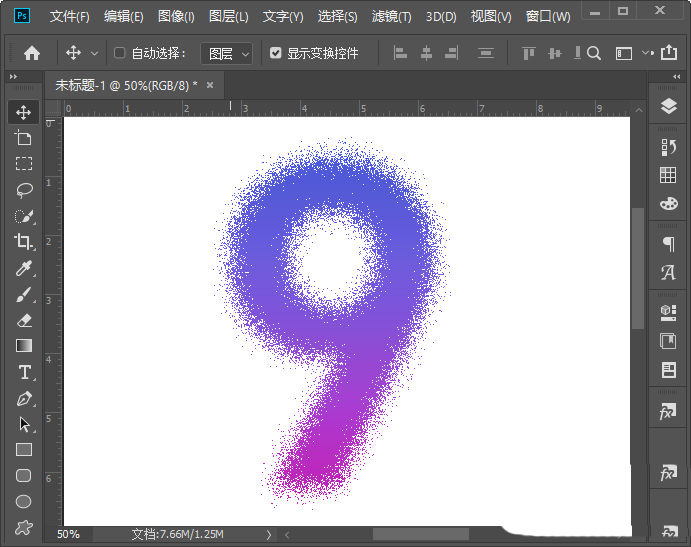Open the 图像(I) menu
The image size is (691, 547).
176,17
